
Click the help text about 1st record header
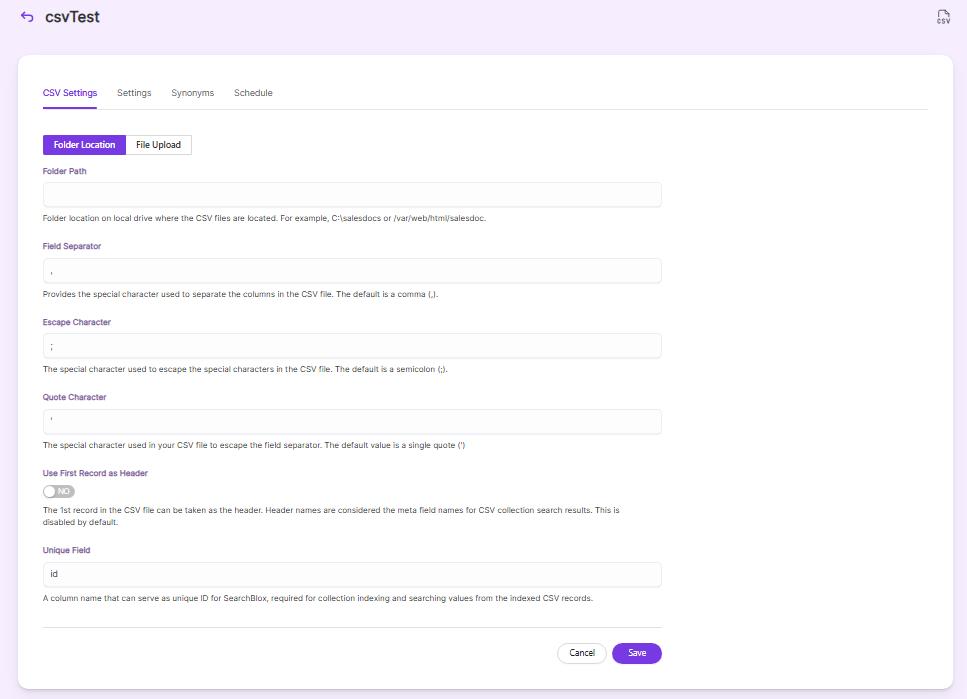[x=331, y=516]
